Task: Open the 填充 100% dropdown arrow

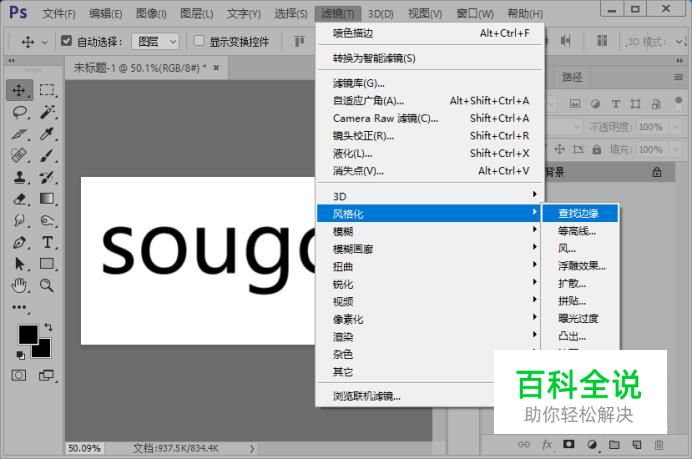Action: pyautogui.click(x=676, y=149)
